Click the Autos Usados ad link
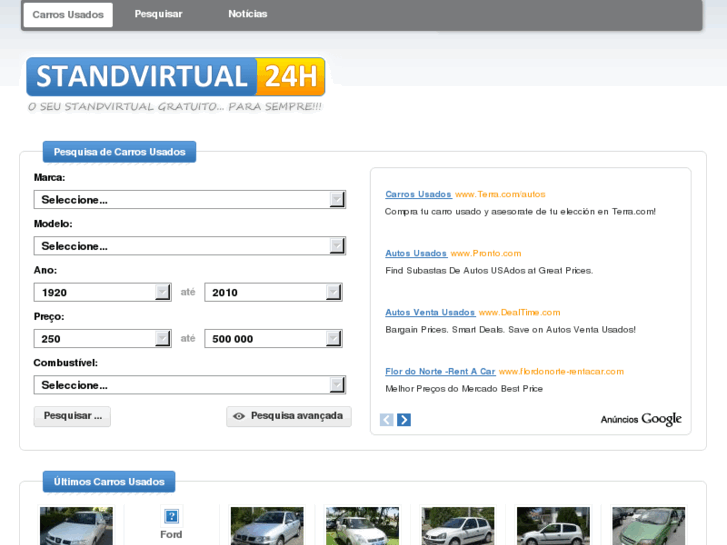This screenshot has width=727, height=545. 416,253
